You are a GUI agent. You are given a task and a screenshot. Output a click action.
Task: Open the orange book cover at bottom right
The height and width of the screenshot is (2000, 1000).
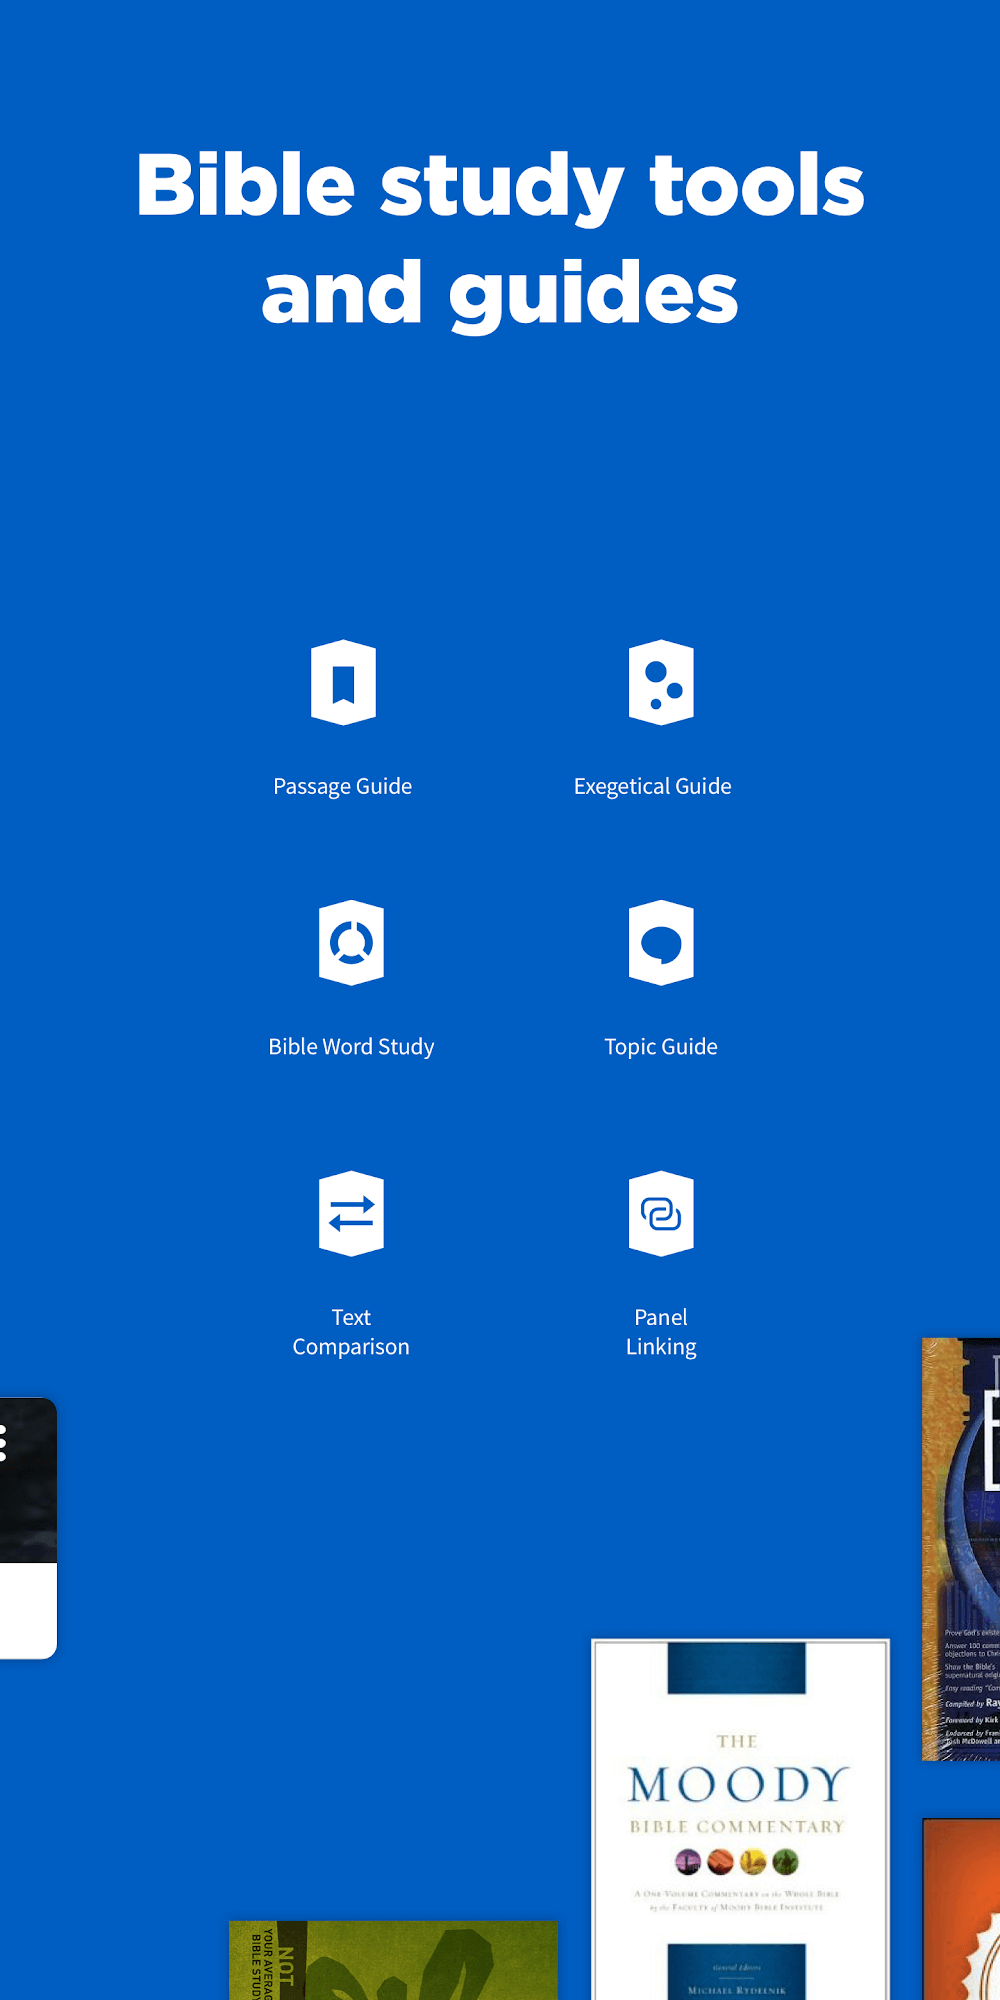click(962, 1910)
